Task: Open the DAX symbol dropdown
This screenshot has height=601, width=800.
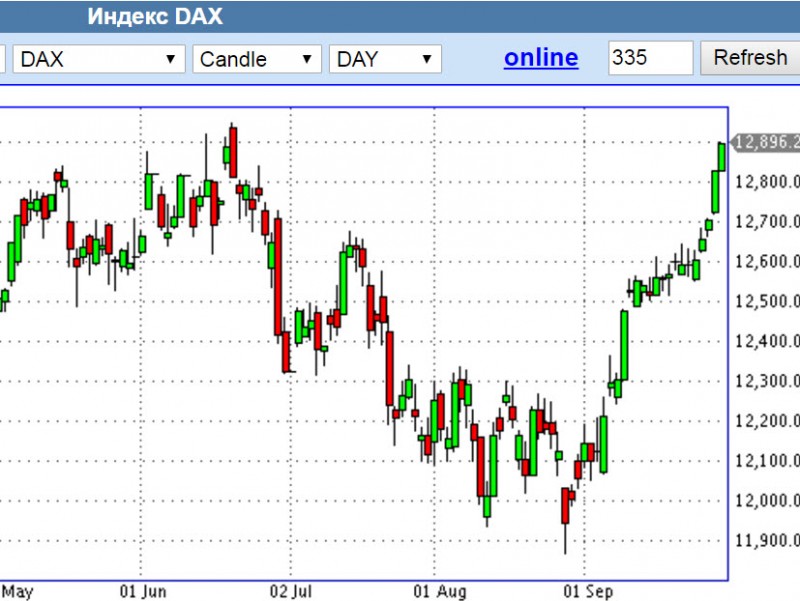Action: click(x=100, y=59)
